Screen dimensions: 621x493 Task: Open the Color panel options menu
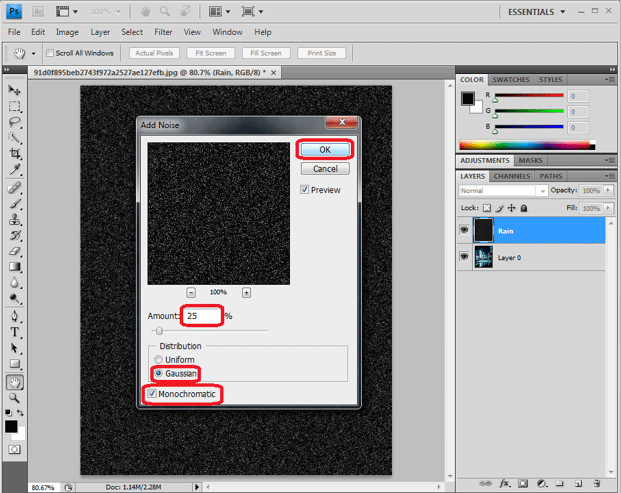click(610, 80)
